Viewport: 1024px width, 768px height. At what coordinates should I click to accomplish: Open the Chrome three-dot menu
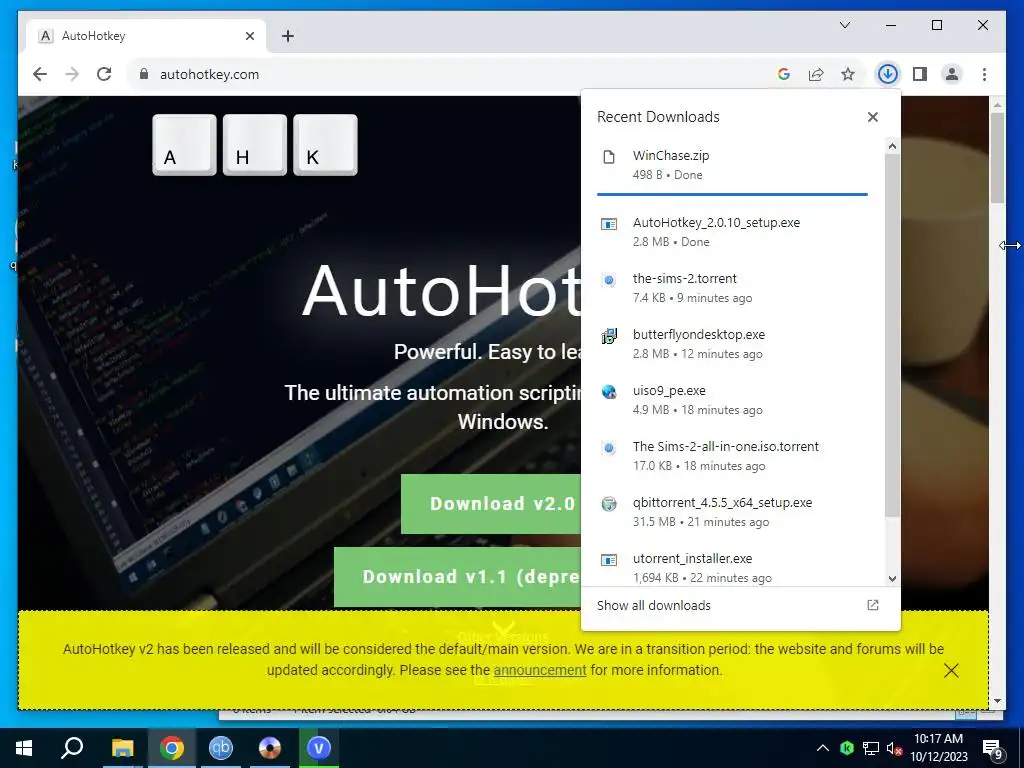click(984, 74)
